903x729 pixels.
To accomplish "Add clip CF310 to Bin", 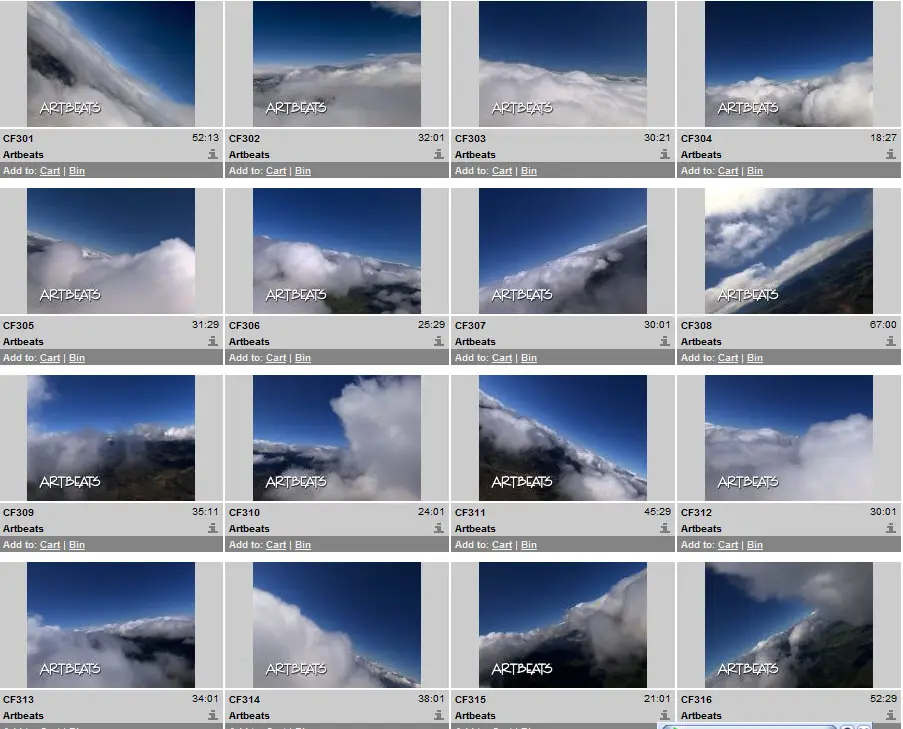I will [x=303, y=545].
